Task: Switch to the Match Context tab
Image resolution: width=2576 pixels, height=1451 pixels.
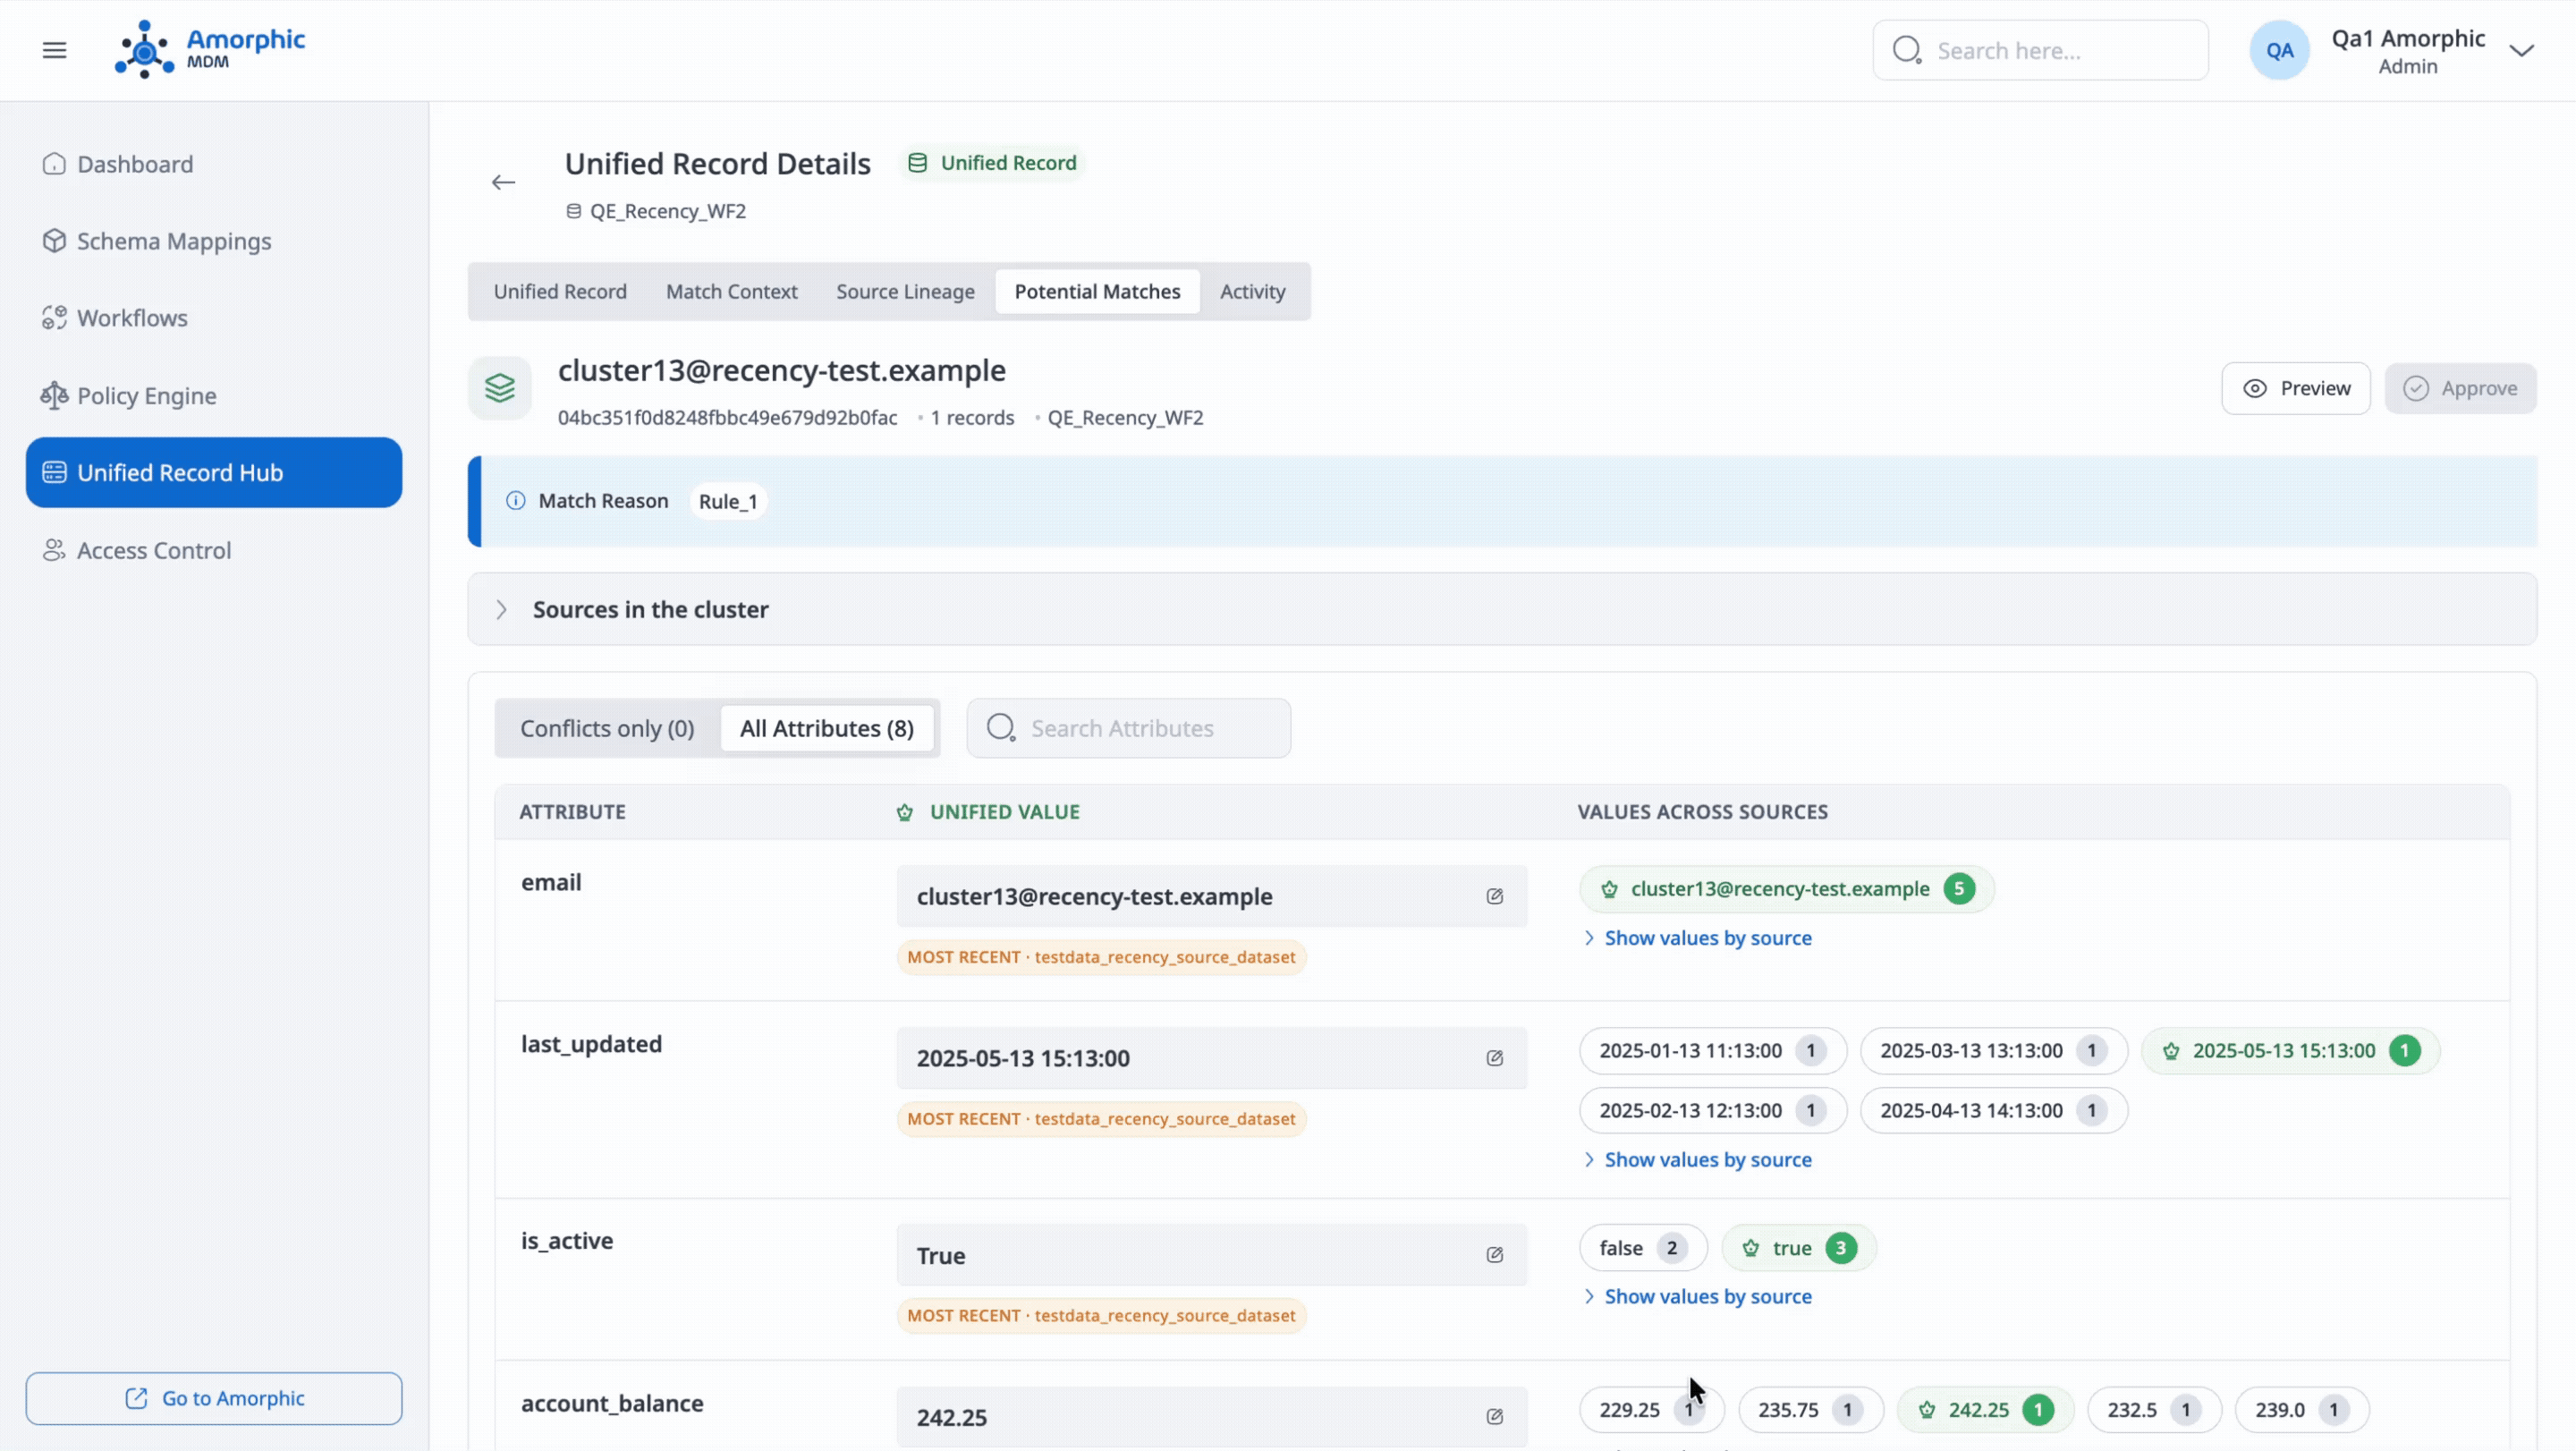Action: pyautogui.click(x=731, y=291)
